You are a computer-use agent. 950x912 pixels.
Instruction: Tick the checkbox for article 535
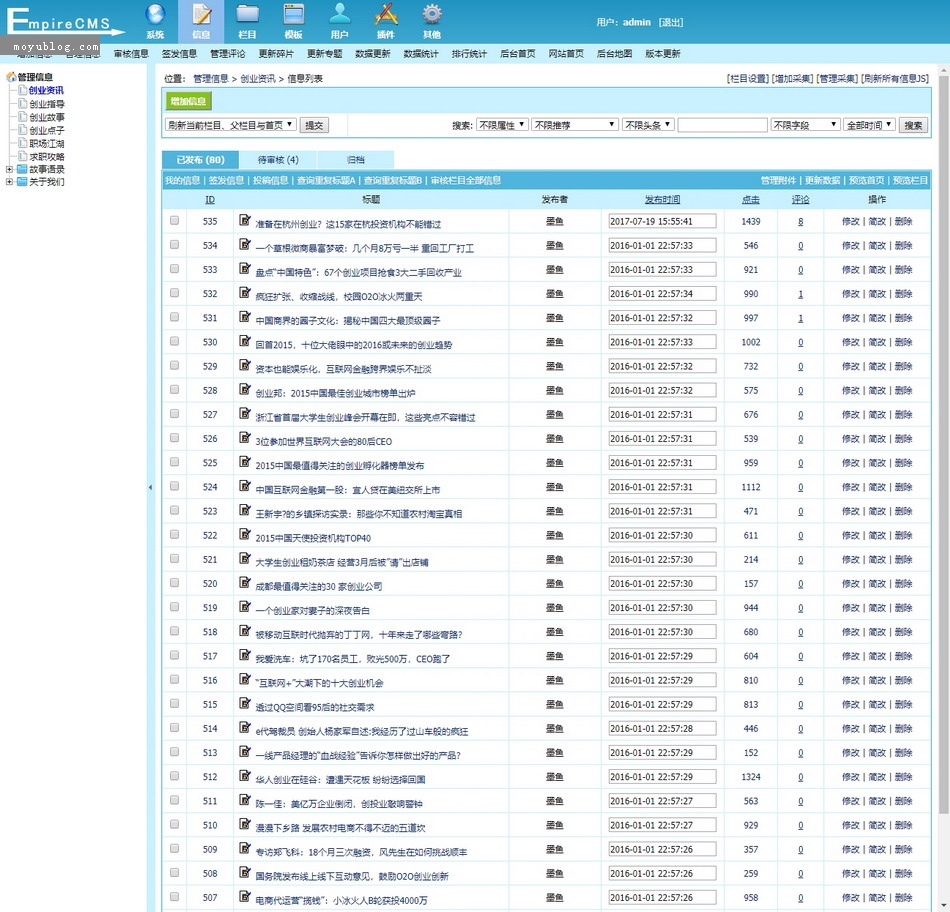click(x=174, y=221)
